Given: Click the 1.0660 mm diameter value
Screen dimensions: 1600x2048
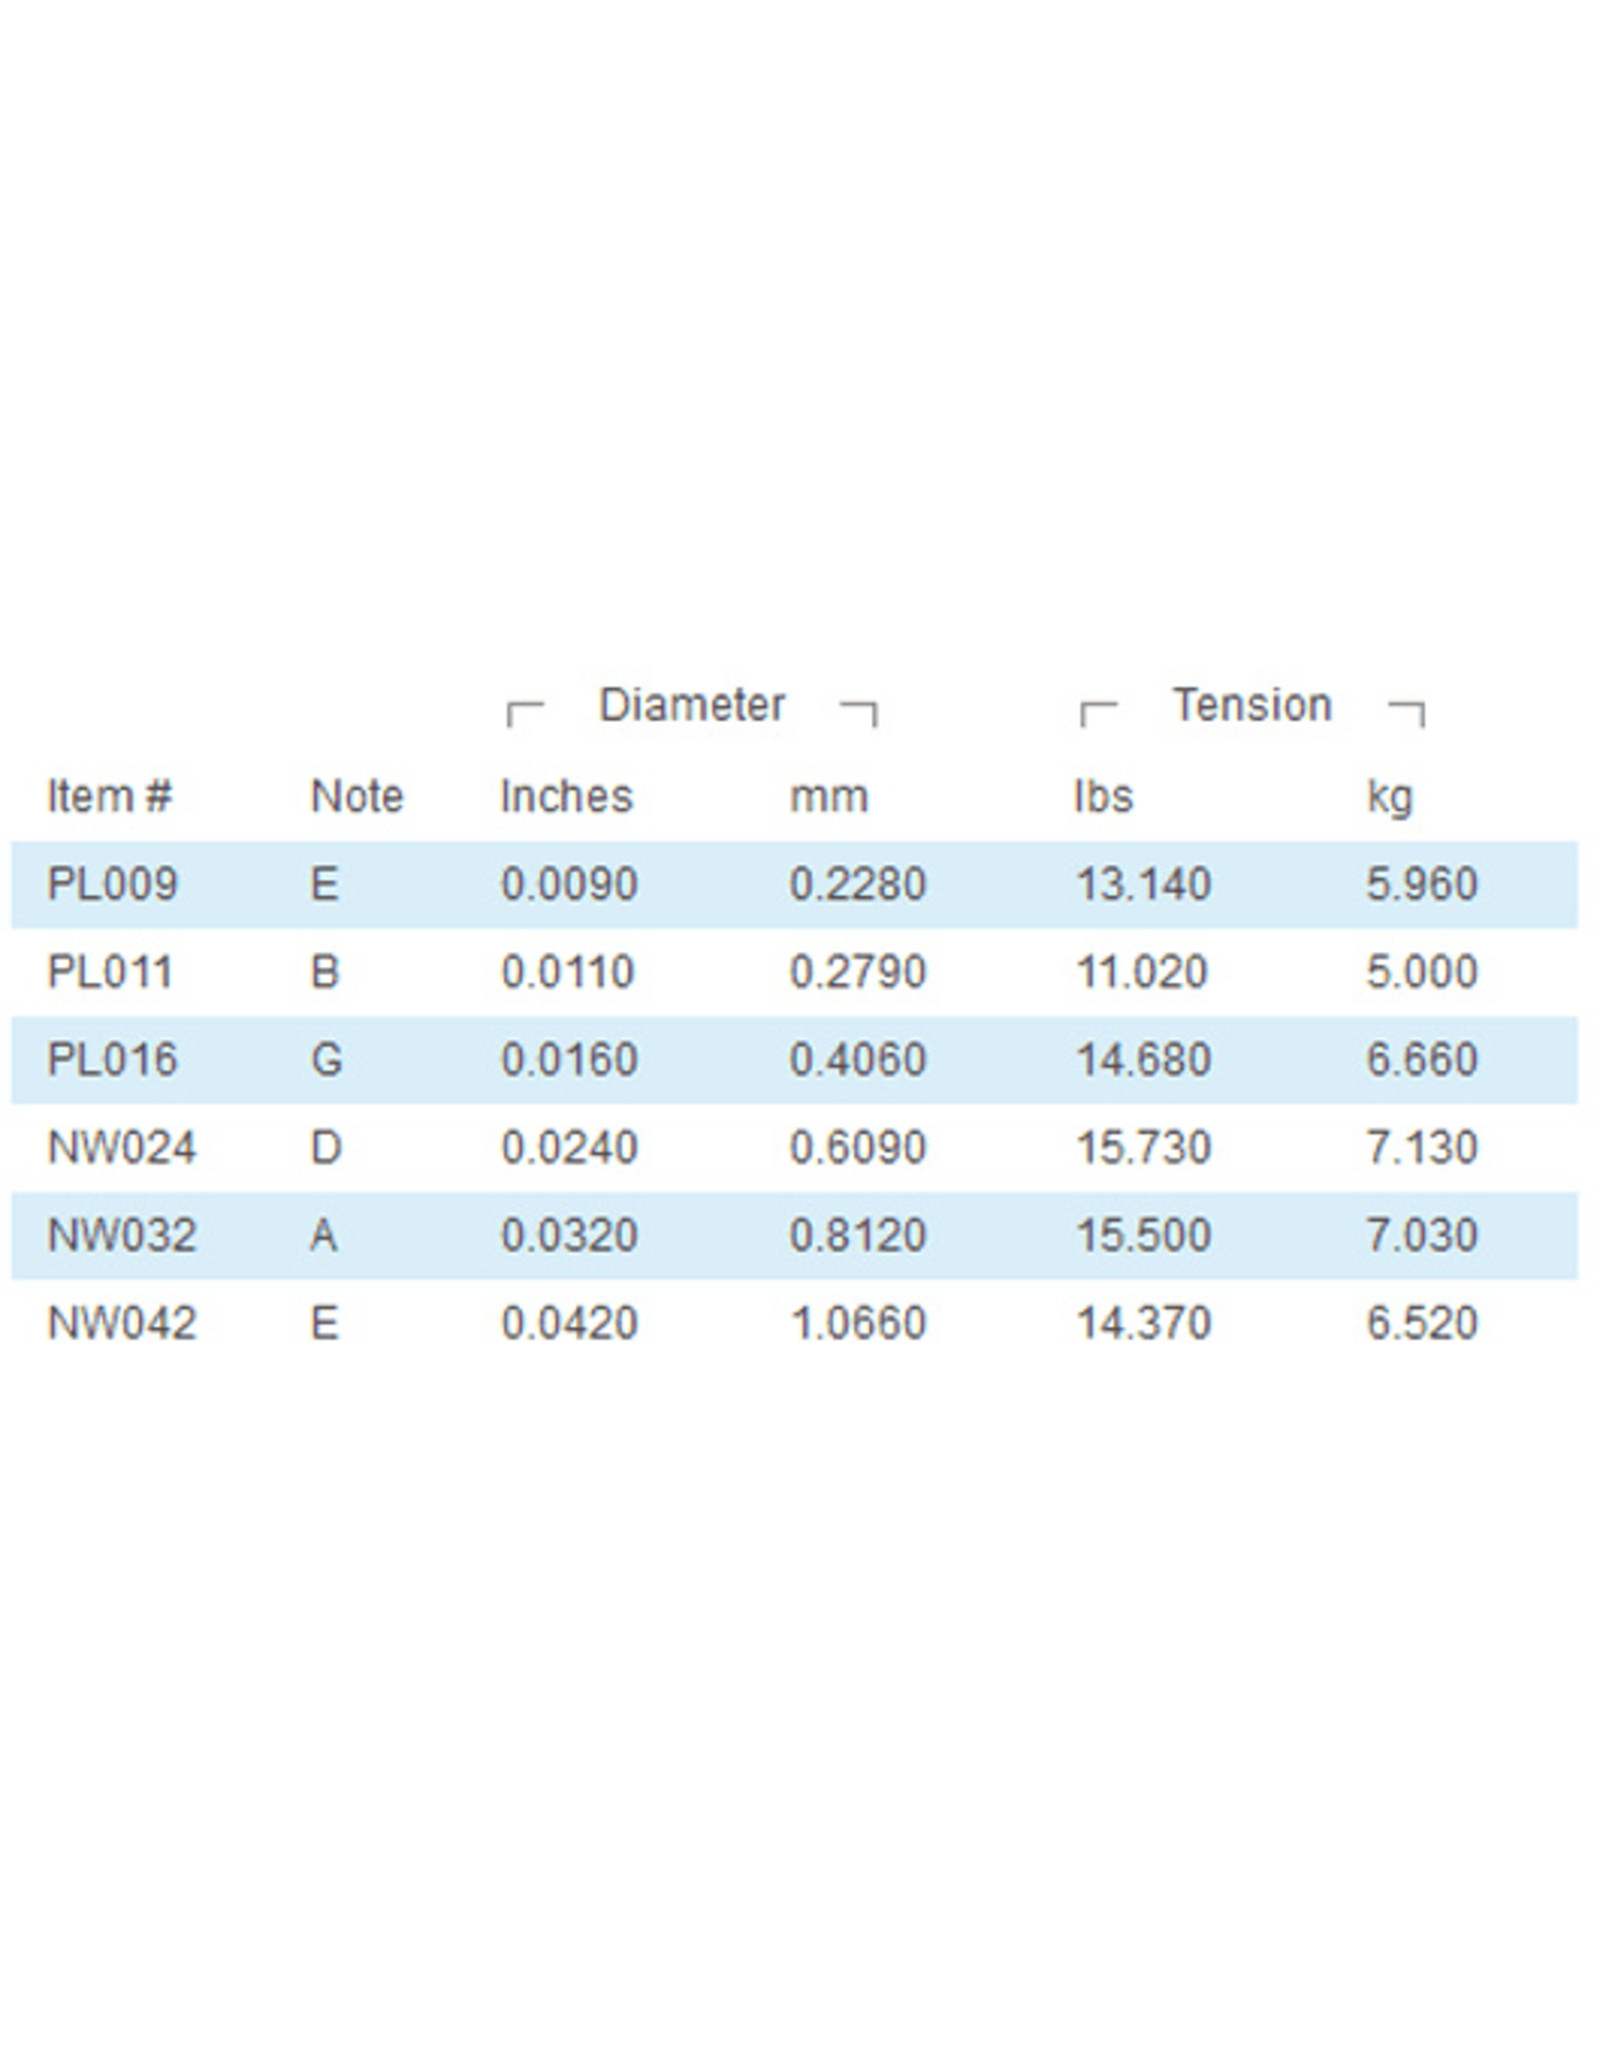Looking at the screenshot, I should pyautogui.click(x=858, y=1324).
